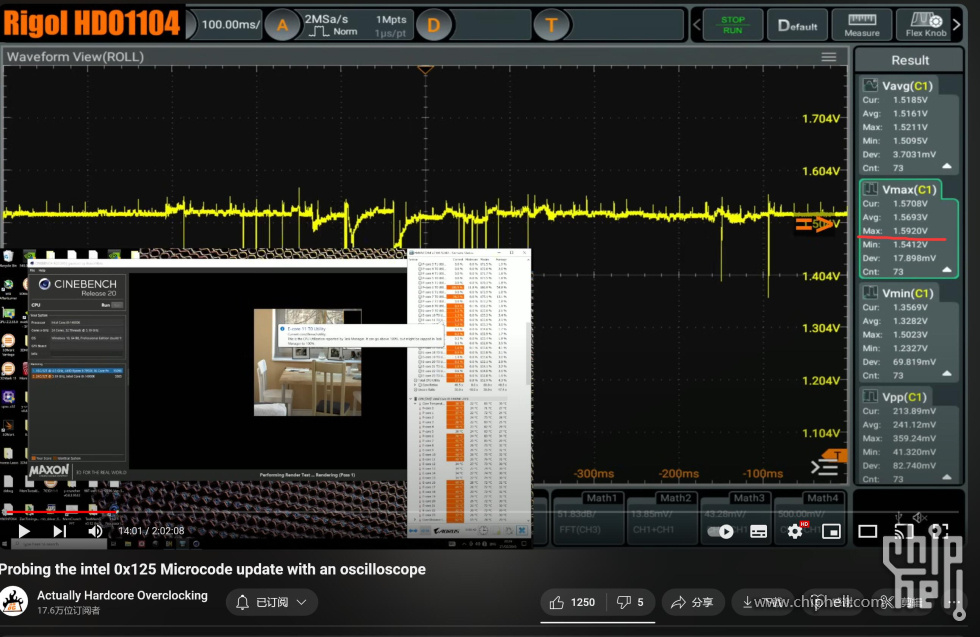Play the paused YouTube video
Image resolution: width=980 pixels, height=637 pixels.
pyautogui.click(x=24, y=531)
